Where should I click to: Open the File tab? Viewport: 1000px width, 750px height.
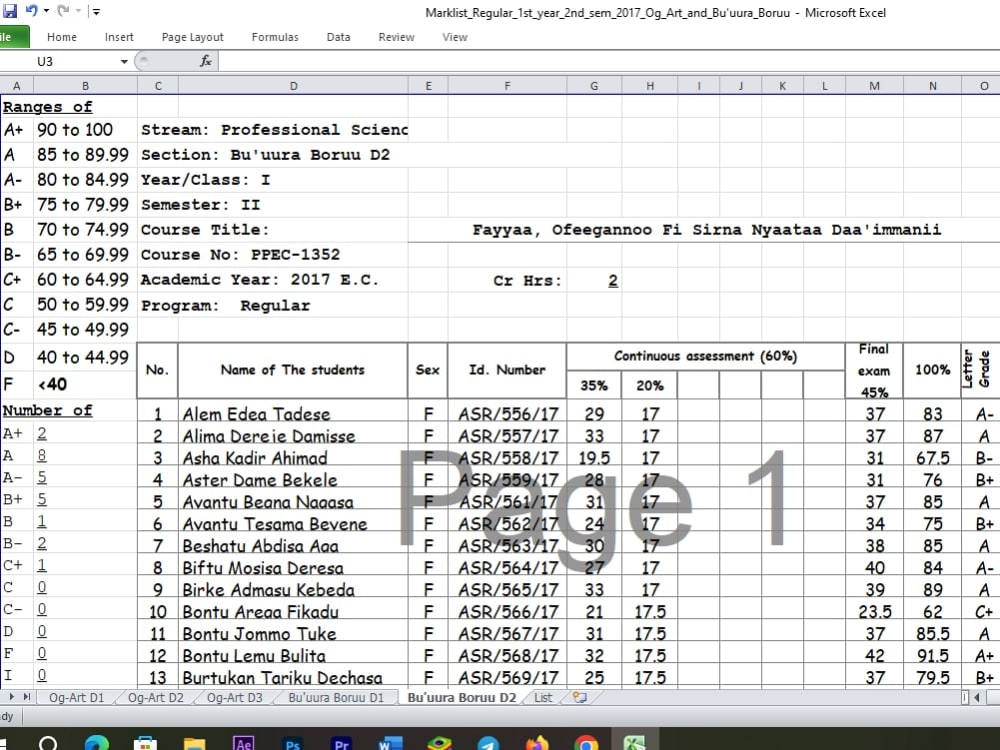pos(13,37)
